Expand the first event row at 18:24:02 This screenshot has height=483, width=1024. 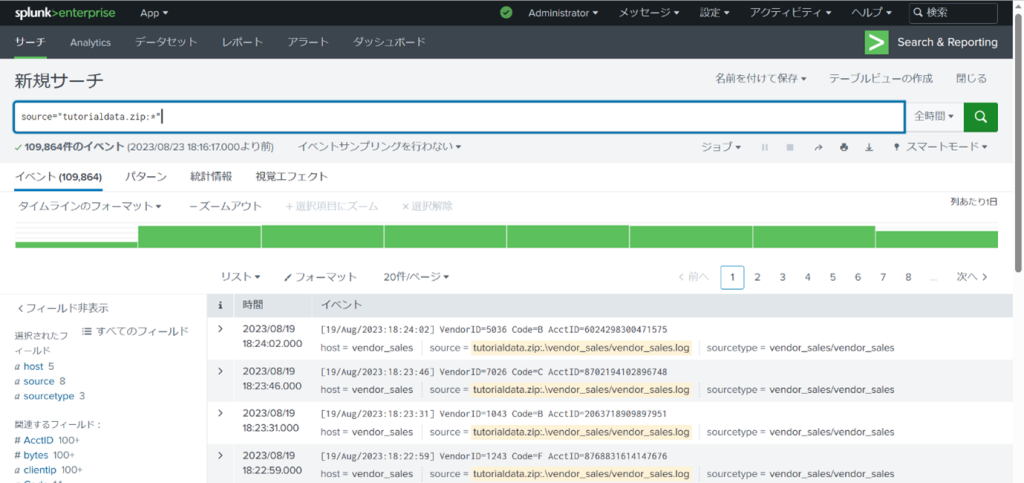pyautogui.click(x=221, y=329)
